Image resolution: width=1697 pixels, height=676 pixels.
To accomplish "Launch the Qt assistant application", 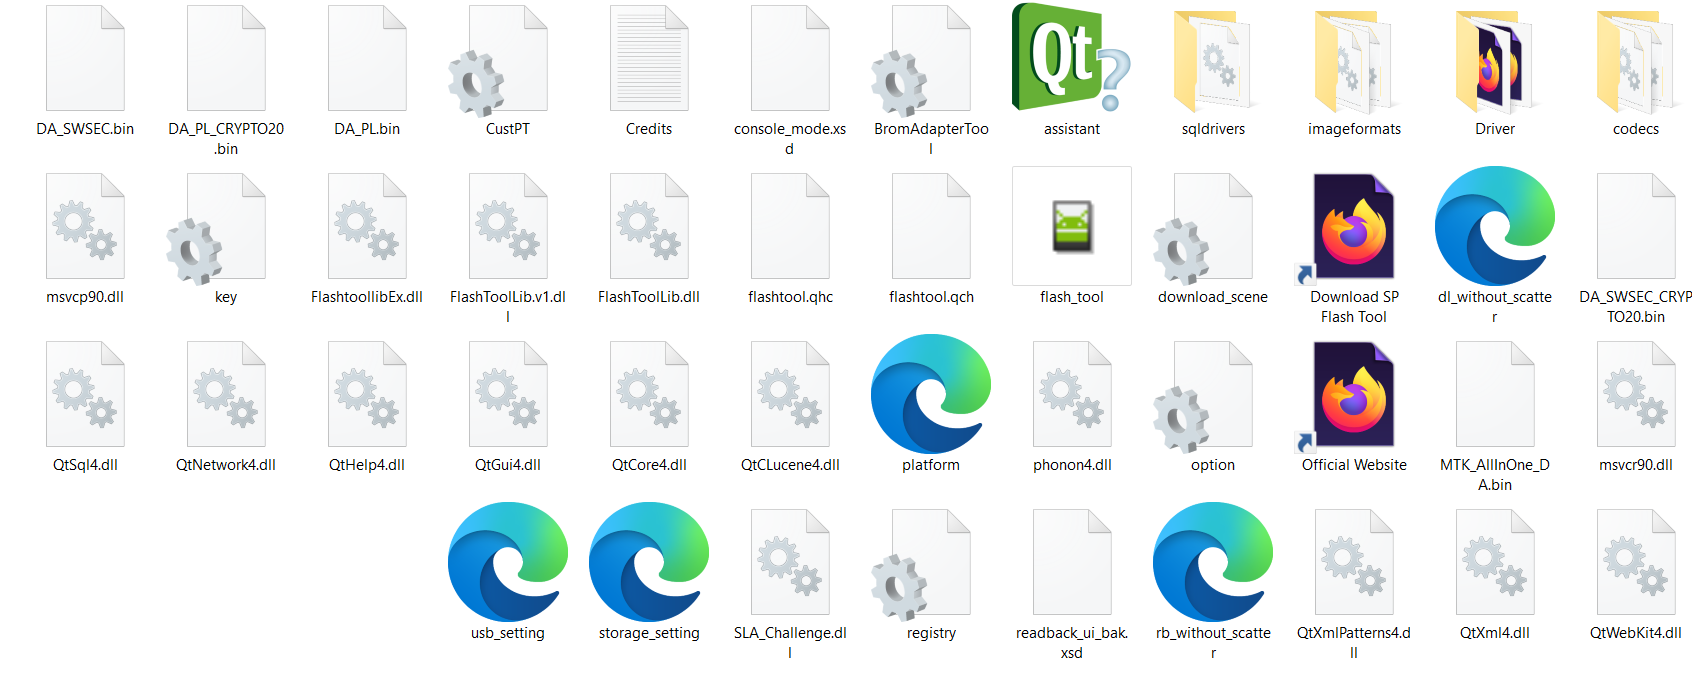I will click(1072, 58).
